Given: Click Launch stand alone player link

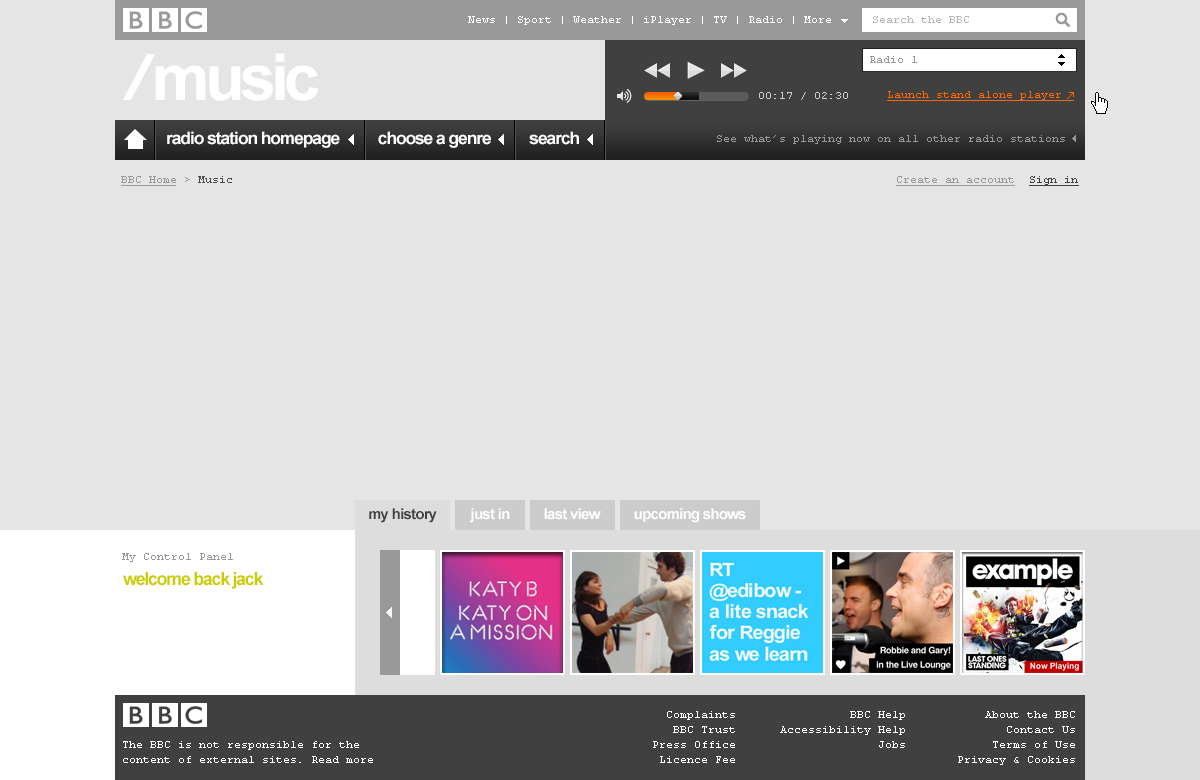Looking at the screenshot, I should point(980,96).
